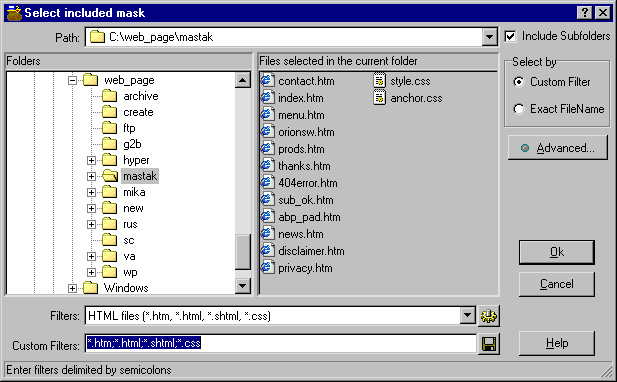Select the new folder label
The height and width of the screenshot is (382, 617).
tap(133, 208)
